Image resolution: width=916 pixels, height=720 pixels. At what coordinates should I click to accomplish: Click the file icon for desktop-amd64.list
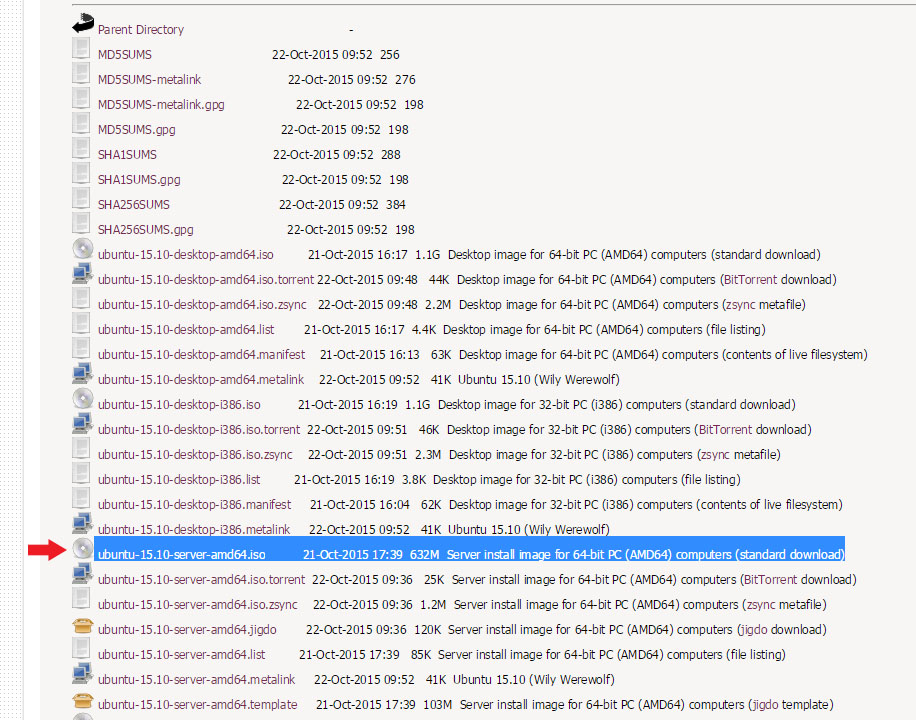tap(81, 324)
